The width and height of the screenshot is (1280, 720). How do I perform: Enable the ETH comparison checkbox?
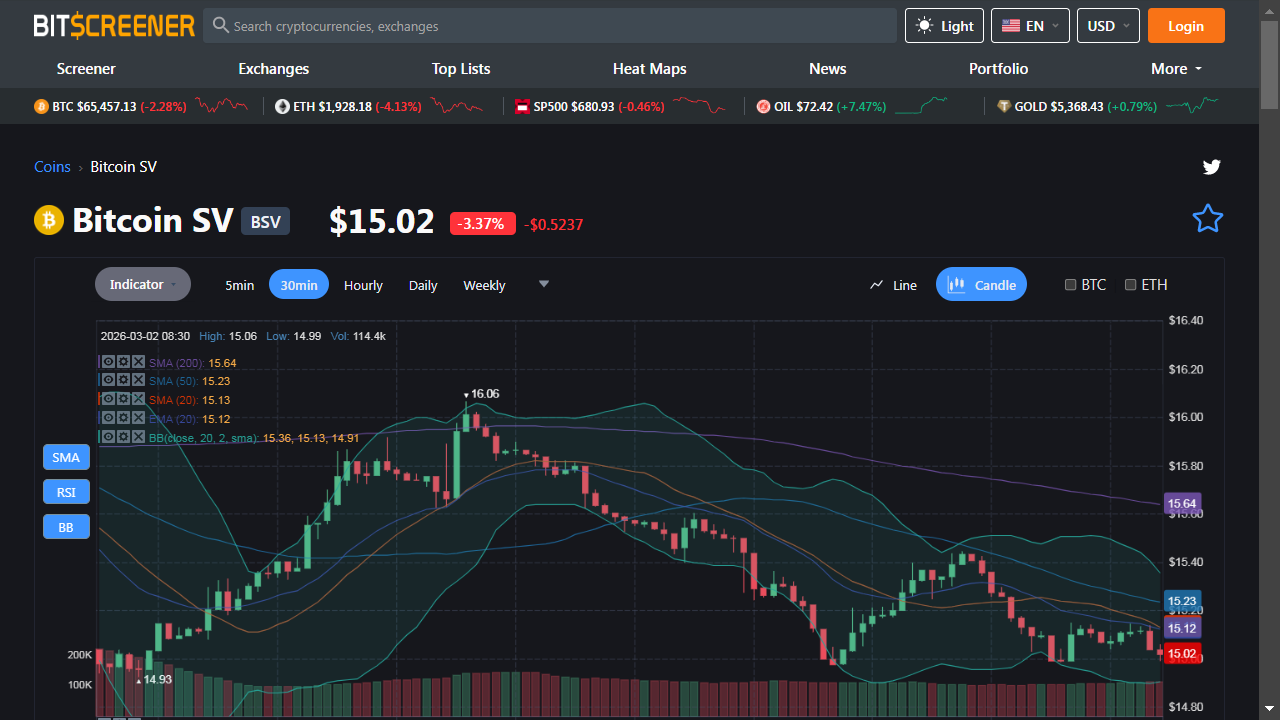pyautogui.click(x=1131, y=285)
